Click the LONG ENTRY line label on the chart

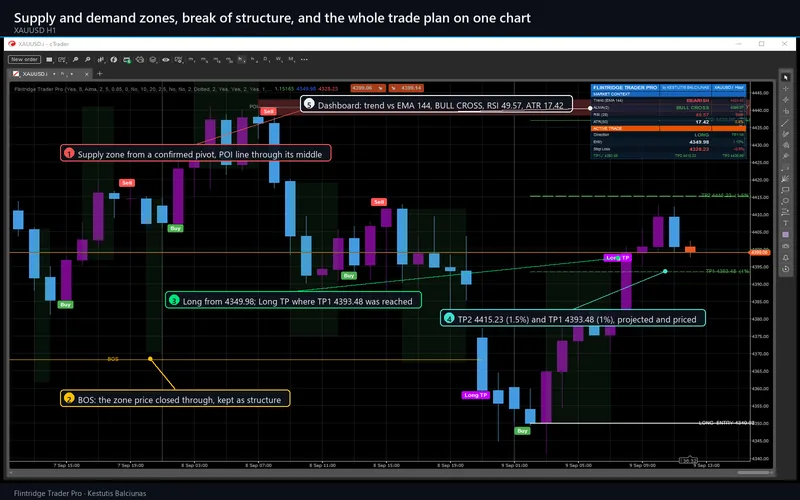pos(726,423)
